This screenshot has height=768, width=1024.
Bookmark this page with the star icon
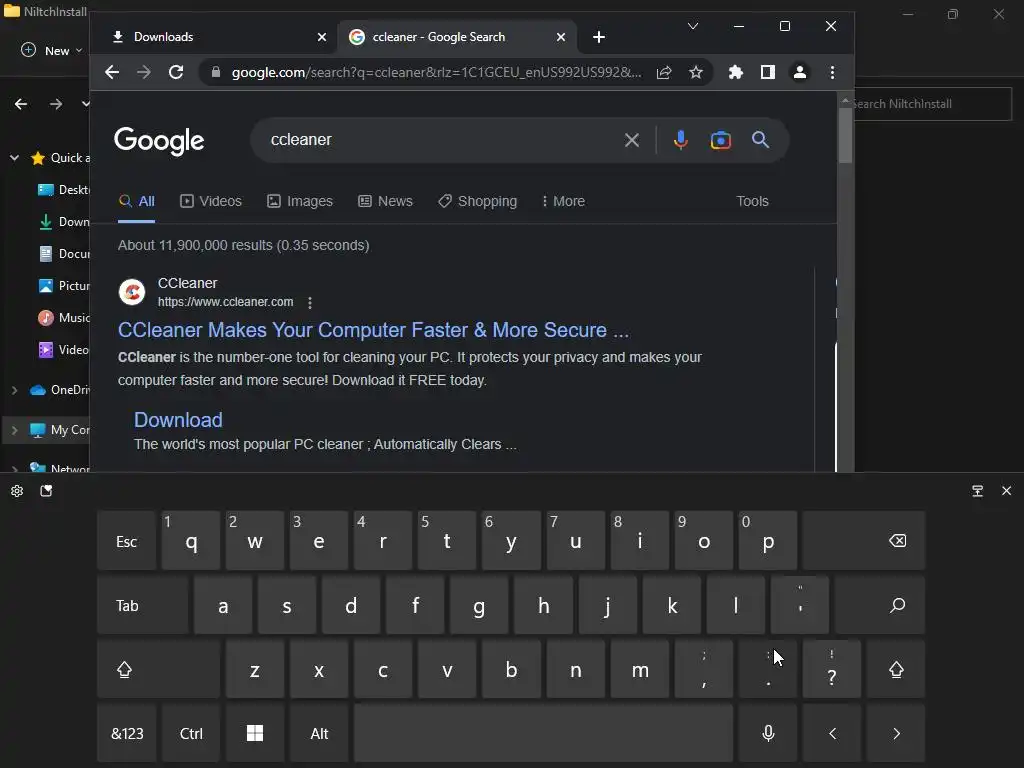coord(696,72)
